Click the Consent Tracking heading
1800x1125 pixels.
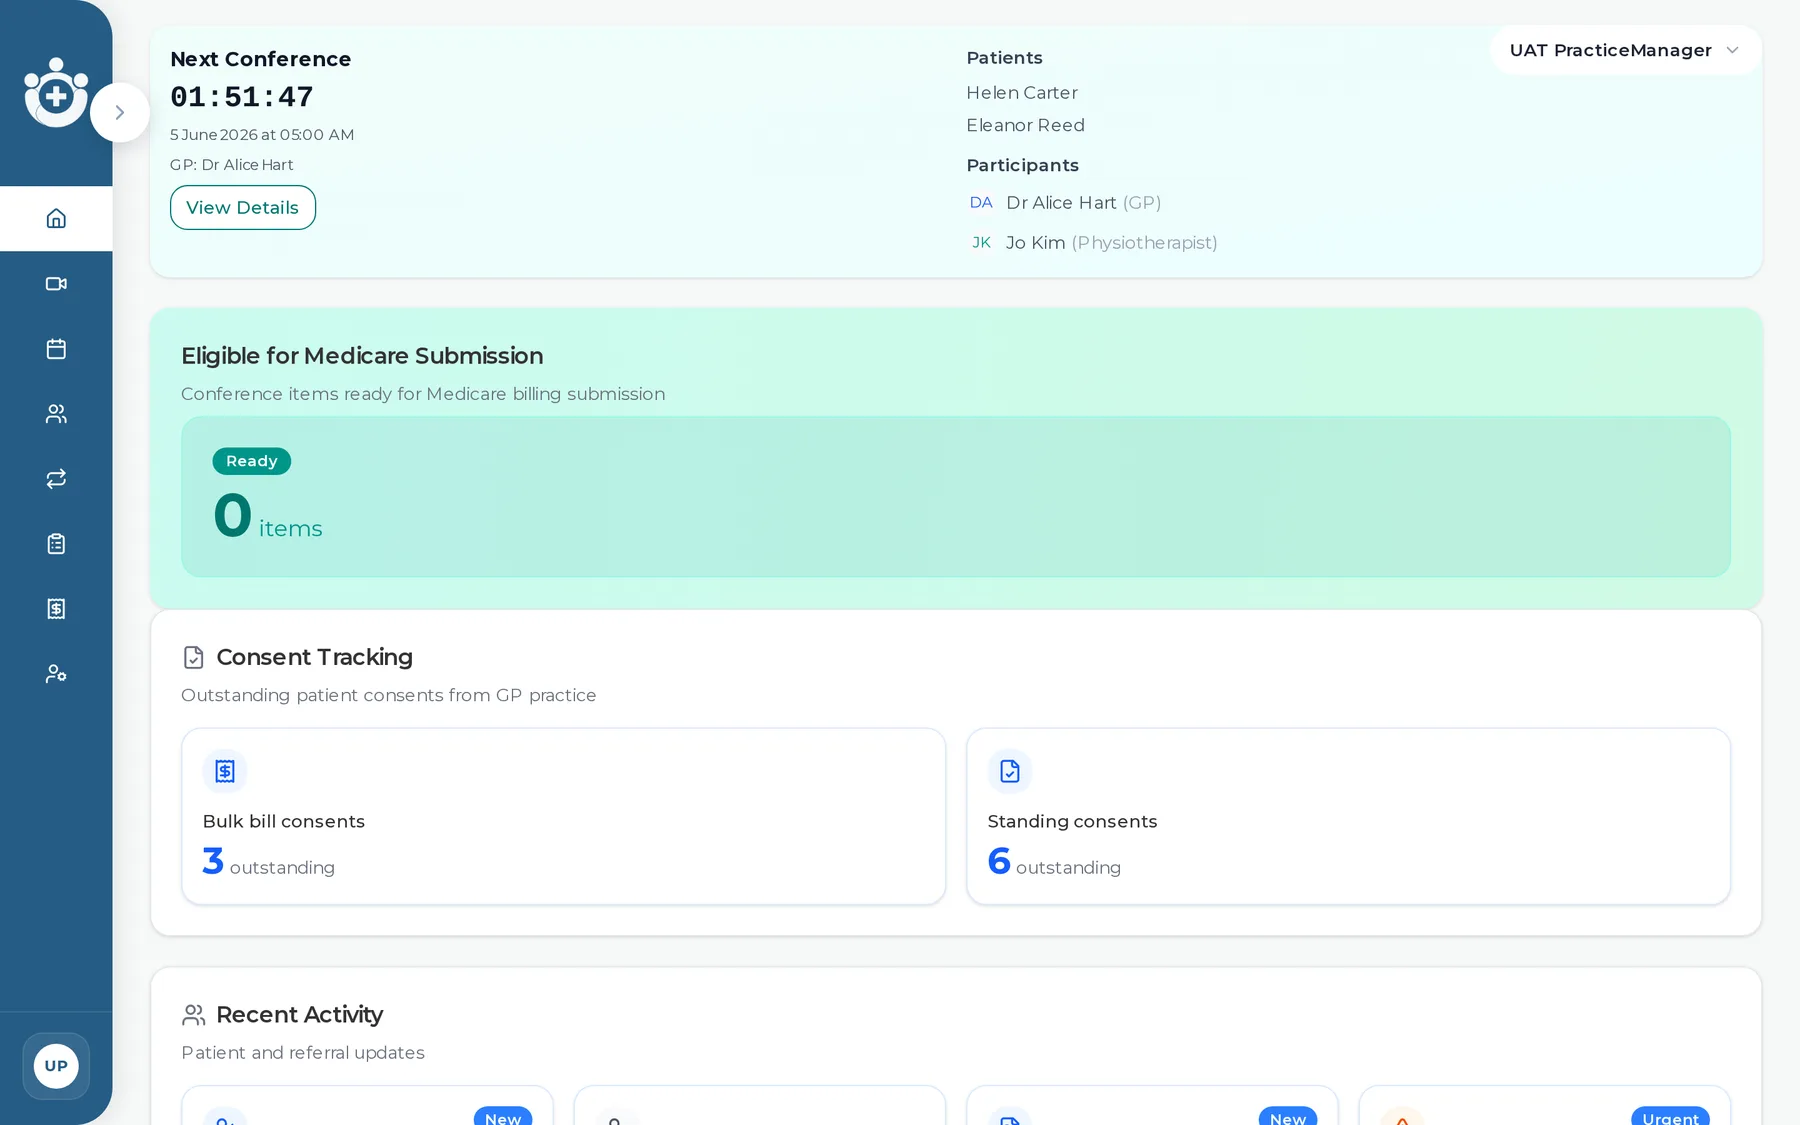315,657
